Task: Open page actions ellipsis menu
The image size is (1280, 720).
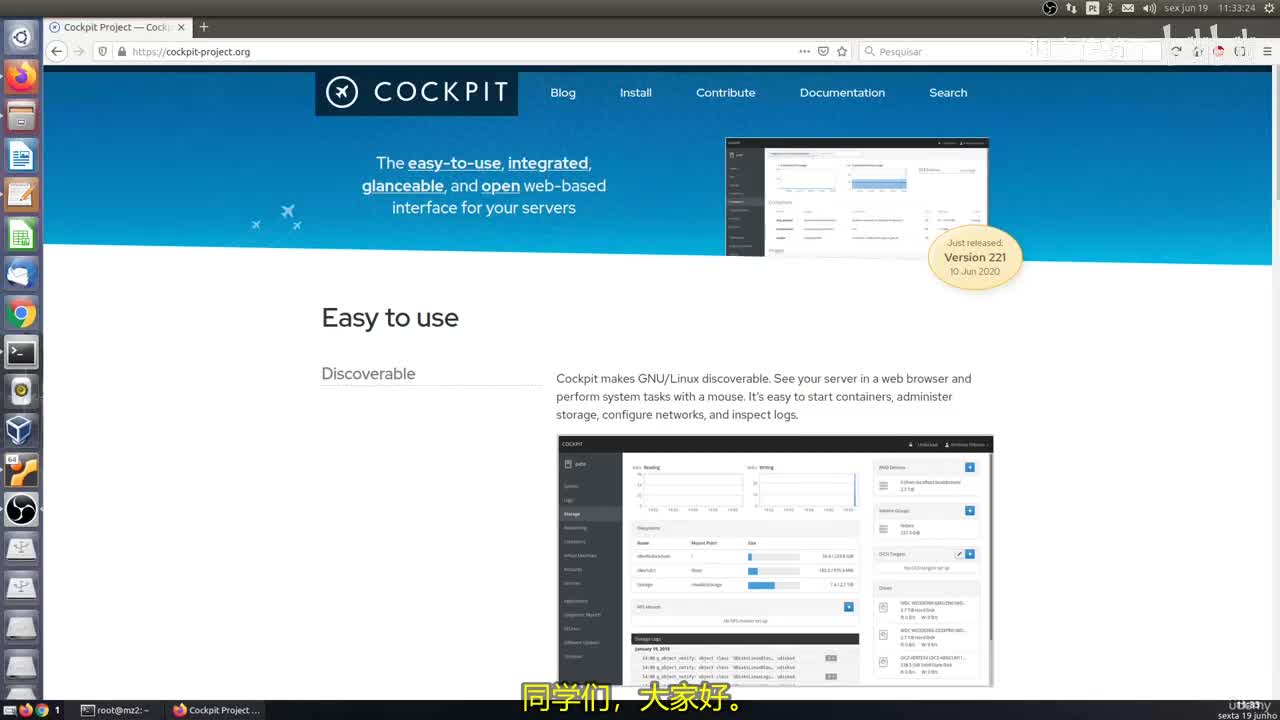Action: pyautogui.click(x=804, y=51)
